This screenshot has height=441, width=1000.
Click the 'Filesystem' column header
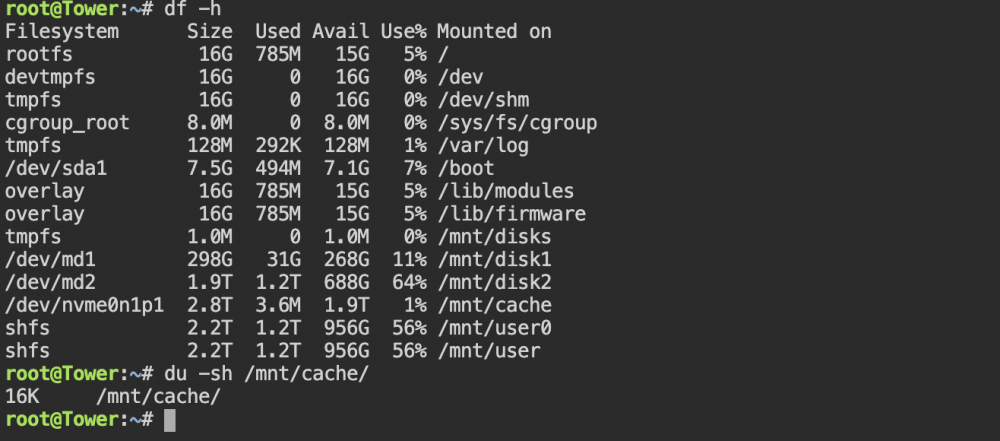(x=62, y=32)
